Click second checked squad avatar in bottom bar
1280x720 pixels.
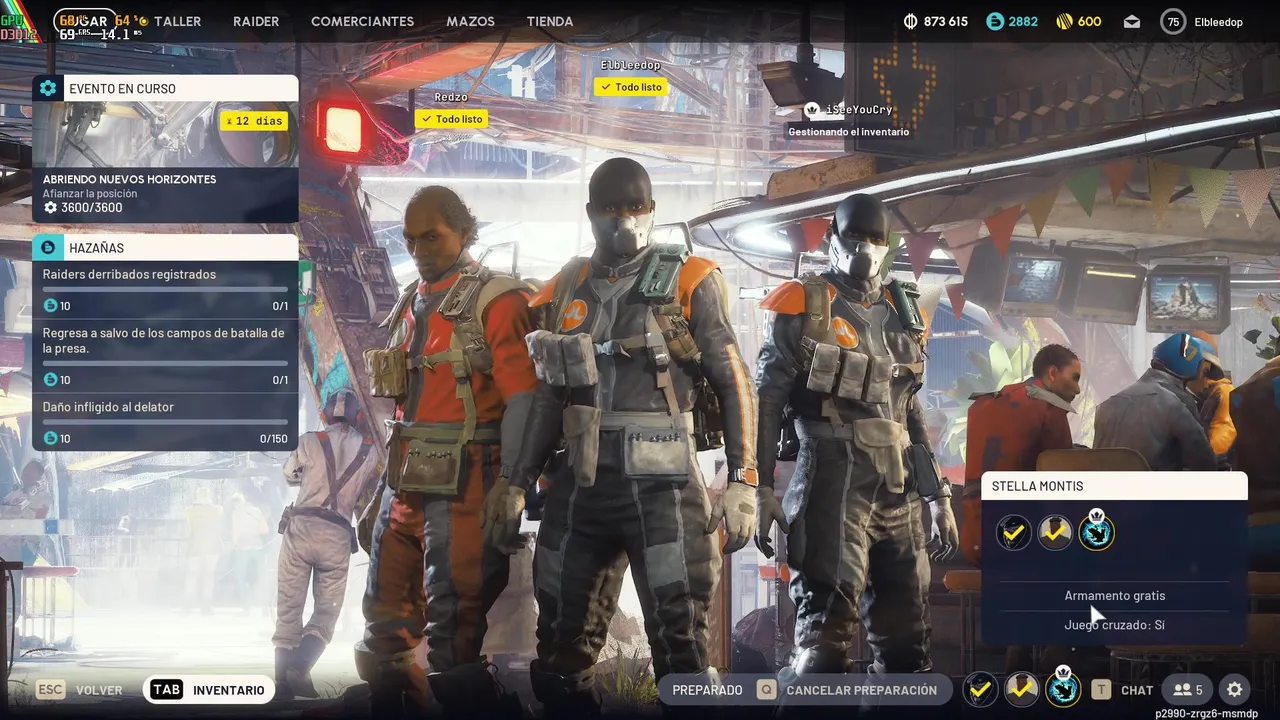pyautogui.click(x=1022, y=689)
